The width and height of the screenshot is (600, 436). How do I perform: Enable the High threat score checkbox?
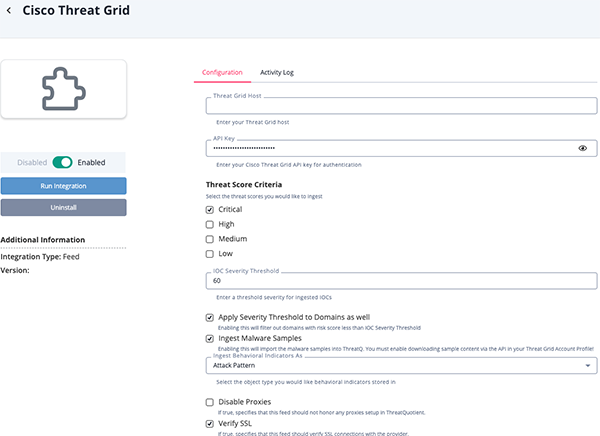click(x=210, y=225)
